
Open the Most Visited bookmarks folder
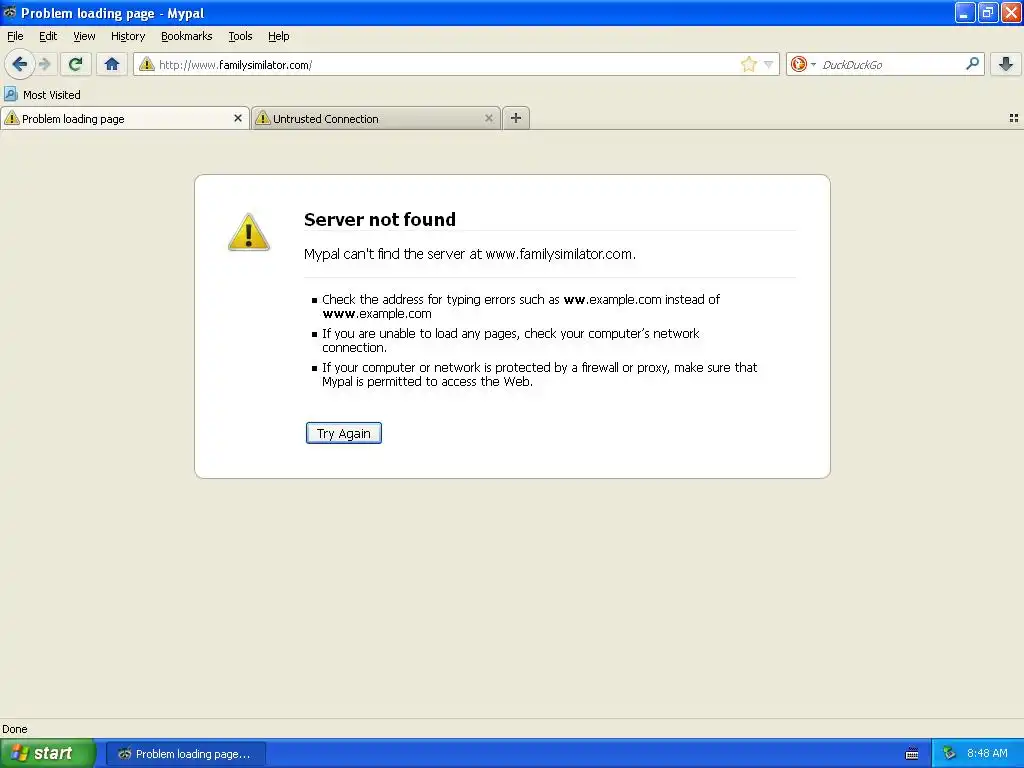42,95
